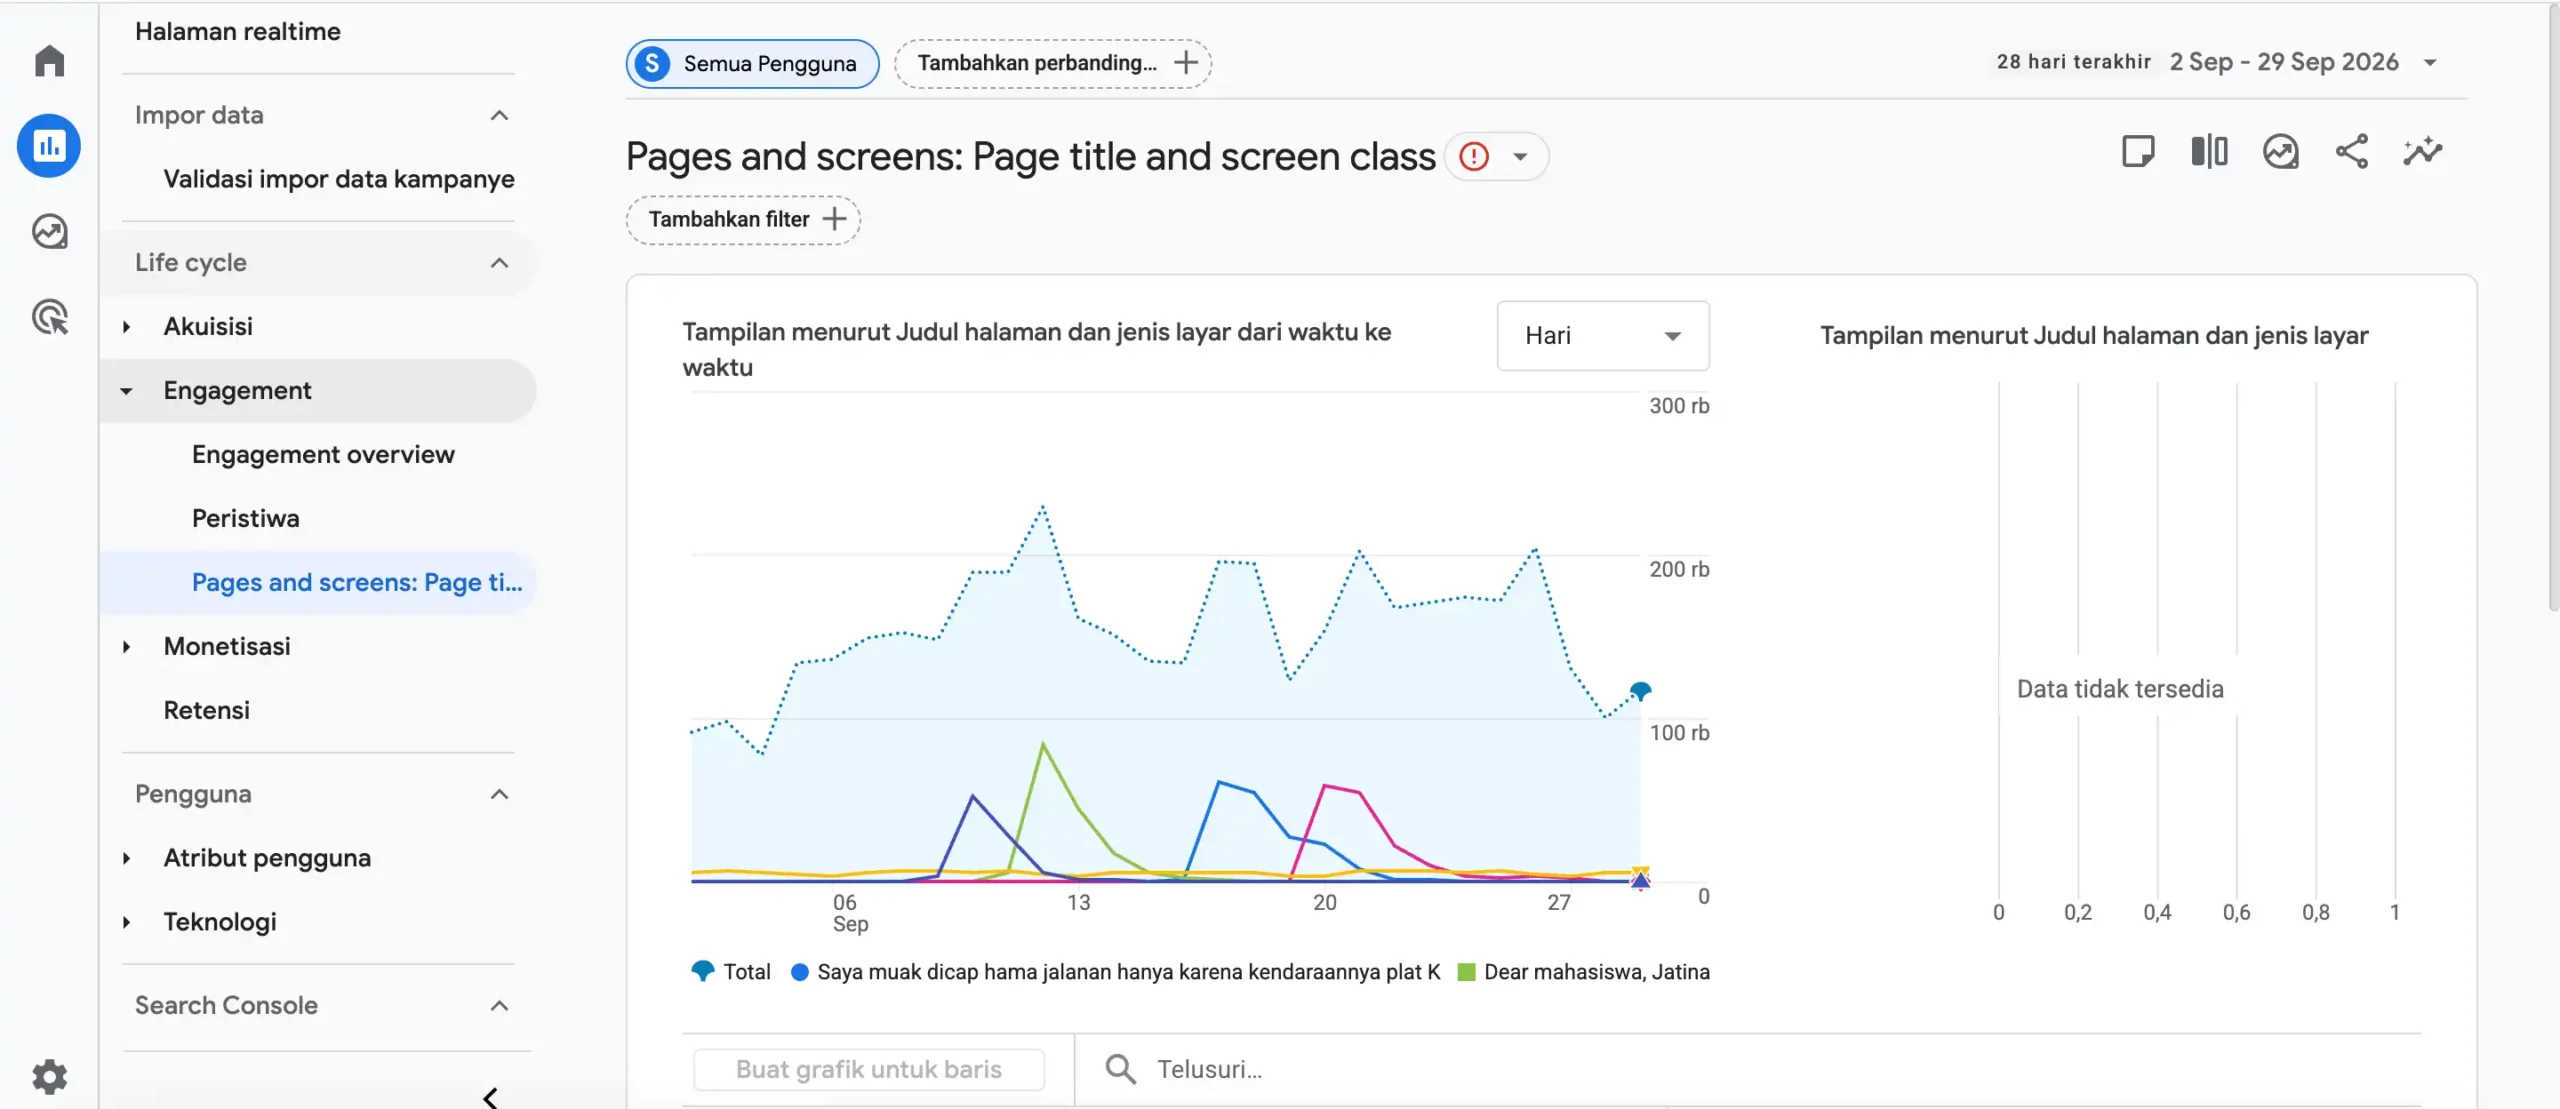Screen dimensions: 2560x1109
Task: Click Tambahkan perbanding button
Action: pos(1053,64)
